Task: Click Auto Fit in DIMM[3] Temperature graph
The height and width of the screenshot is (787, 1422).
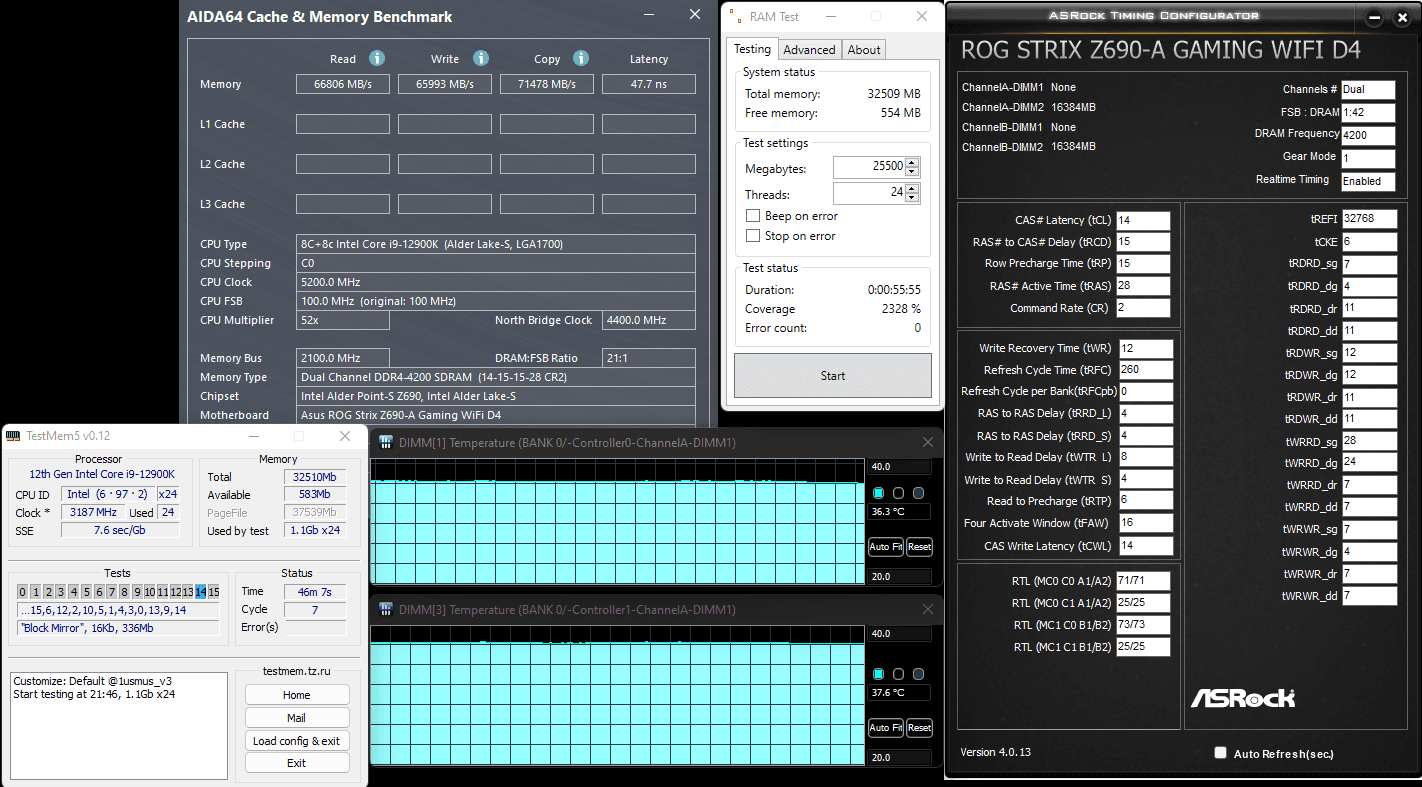Action: tap(886, 728)
